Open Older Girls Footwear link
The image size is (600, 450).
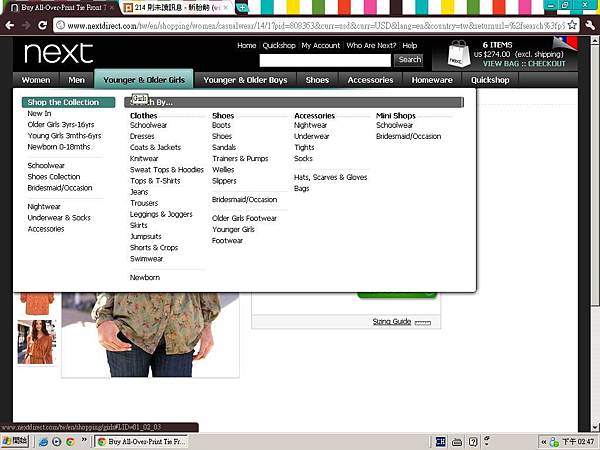tap(244, 218)
